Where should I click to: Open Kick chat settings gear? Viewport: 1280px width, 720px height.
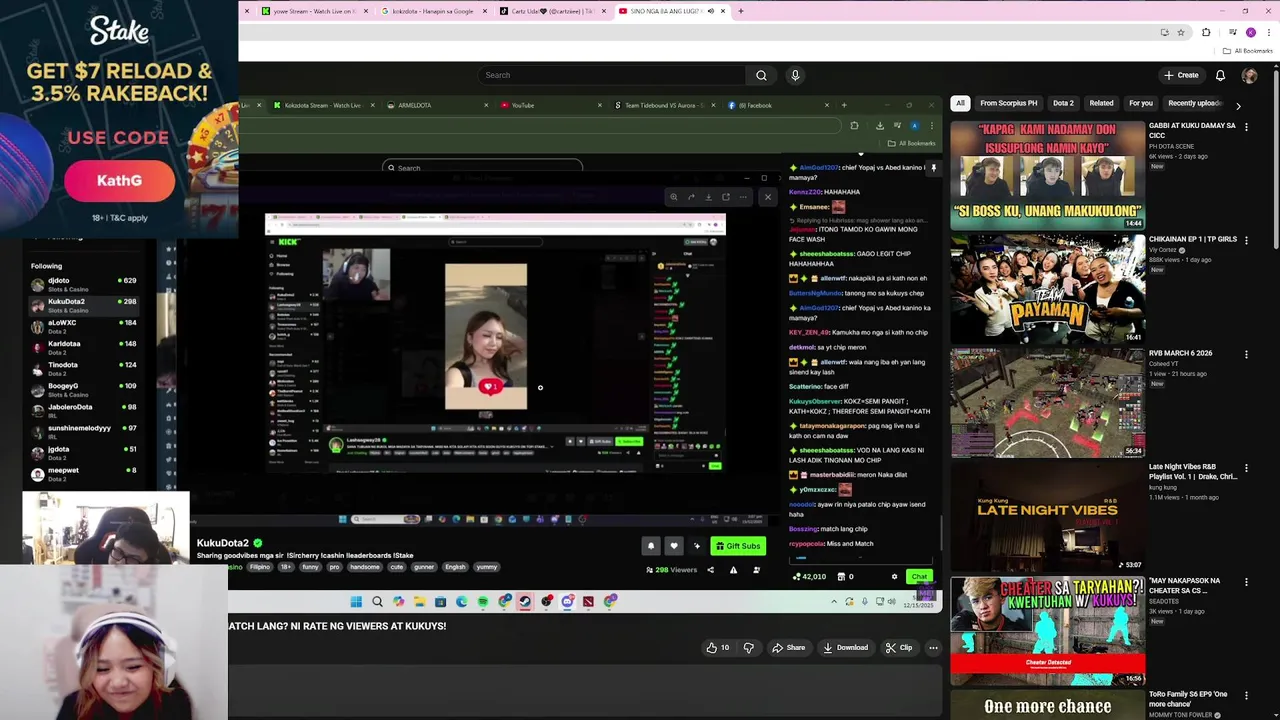coord(894,576)
